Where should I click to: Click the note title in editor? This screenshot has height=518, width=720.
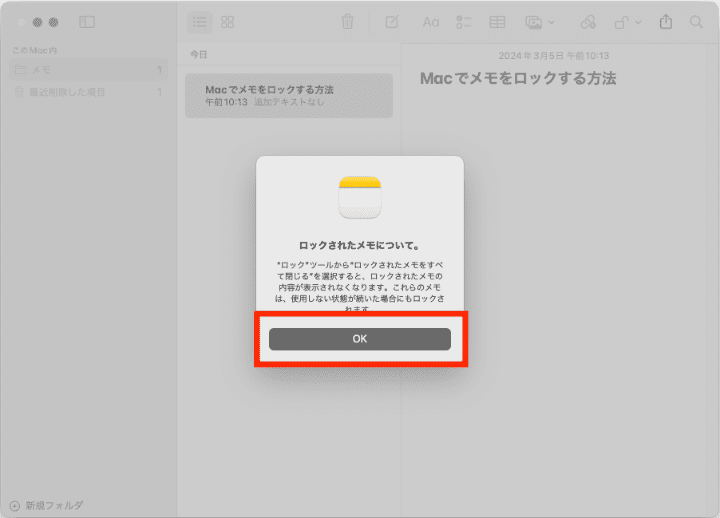[517, 78]
